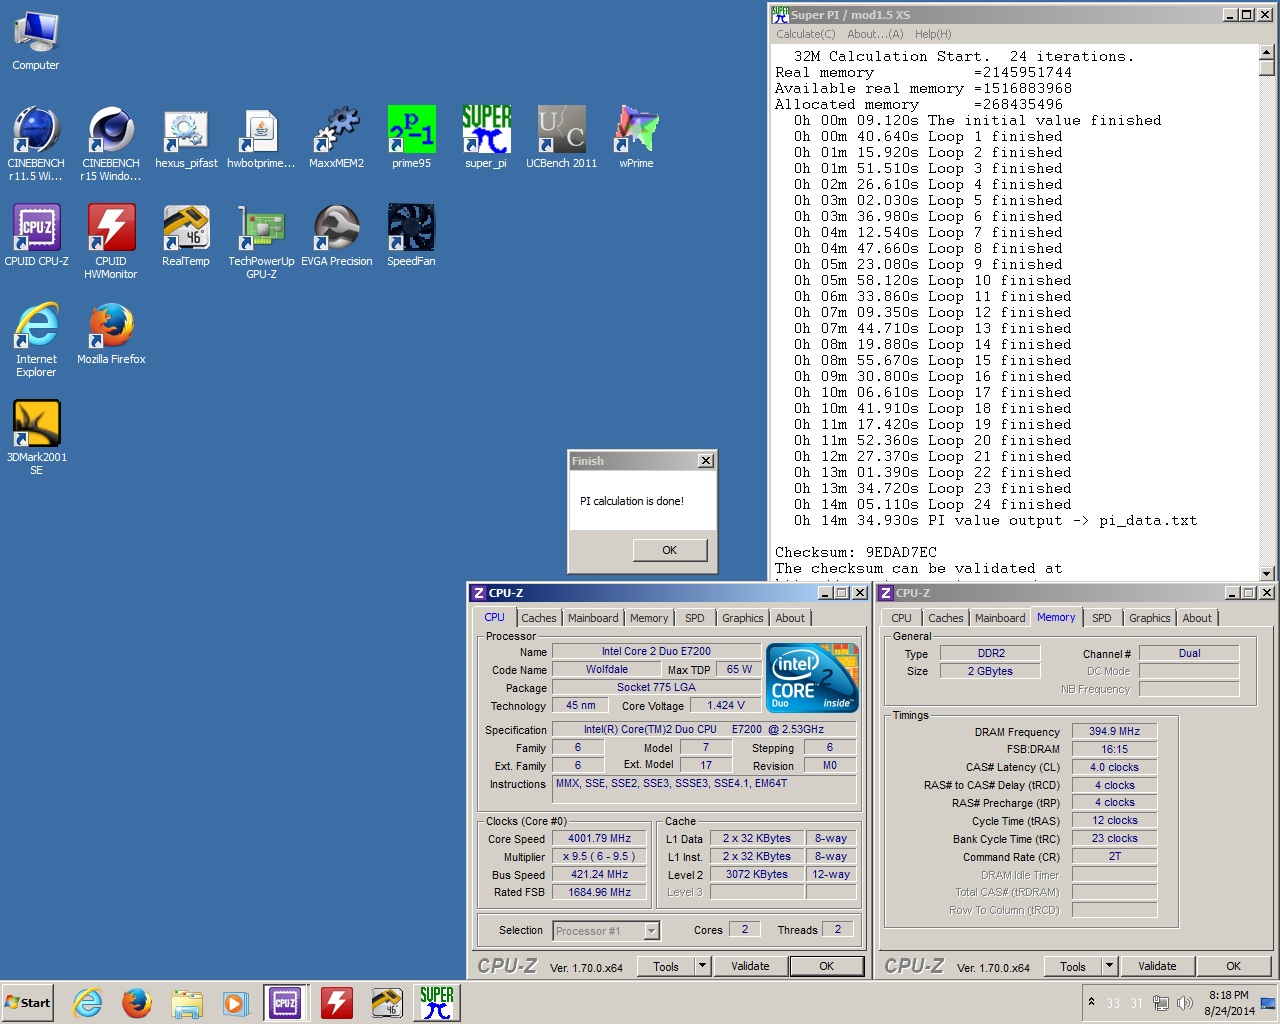Switch to CPU-Z taskbar button

click(285, 1003)
